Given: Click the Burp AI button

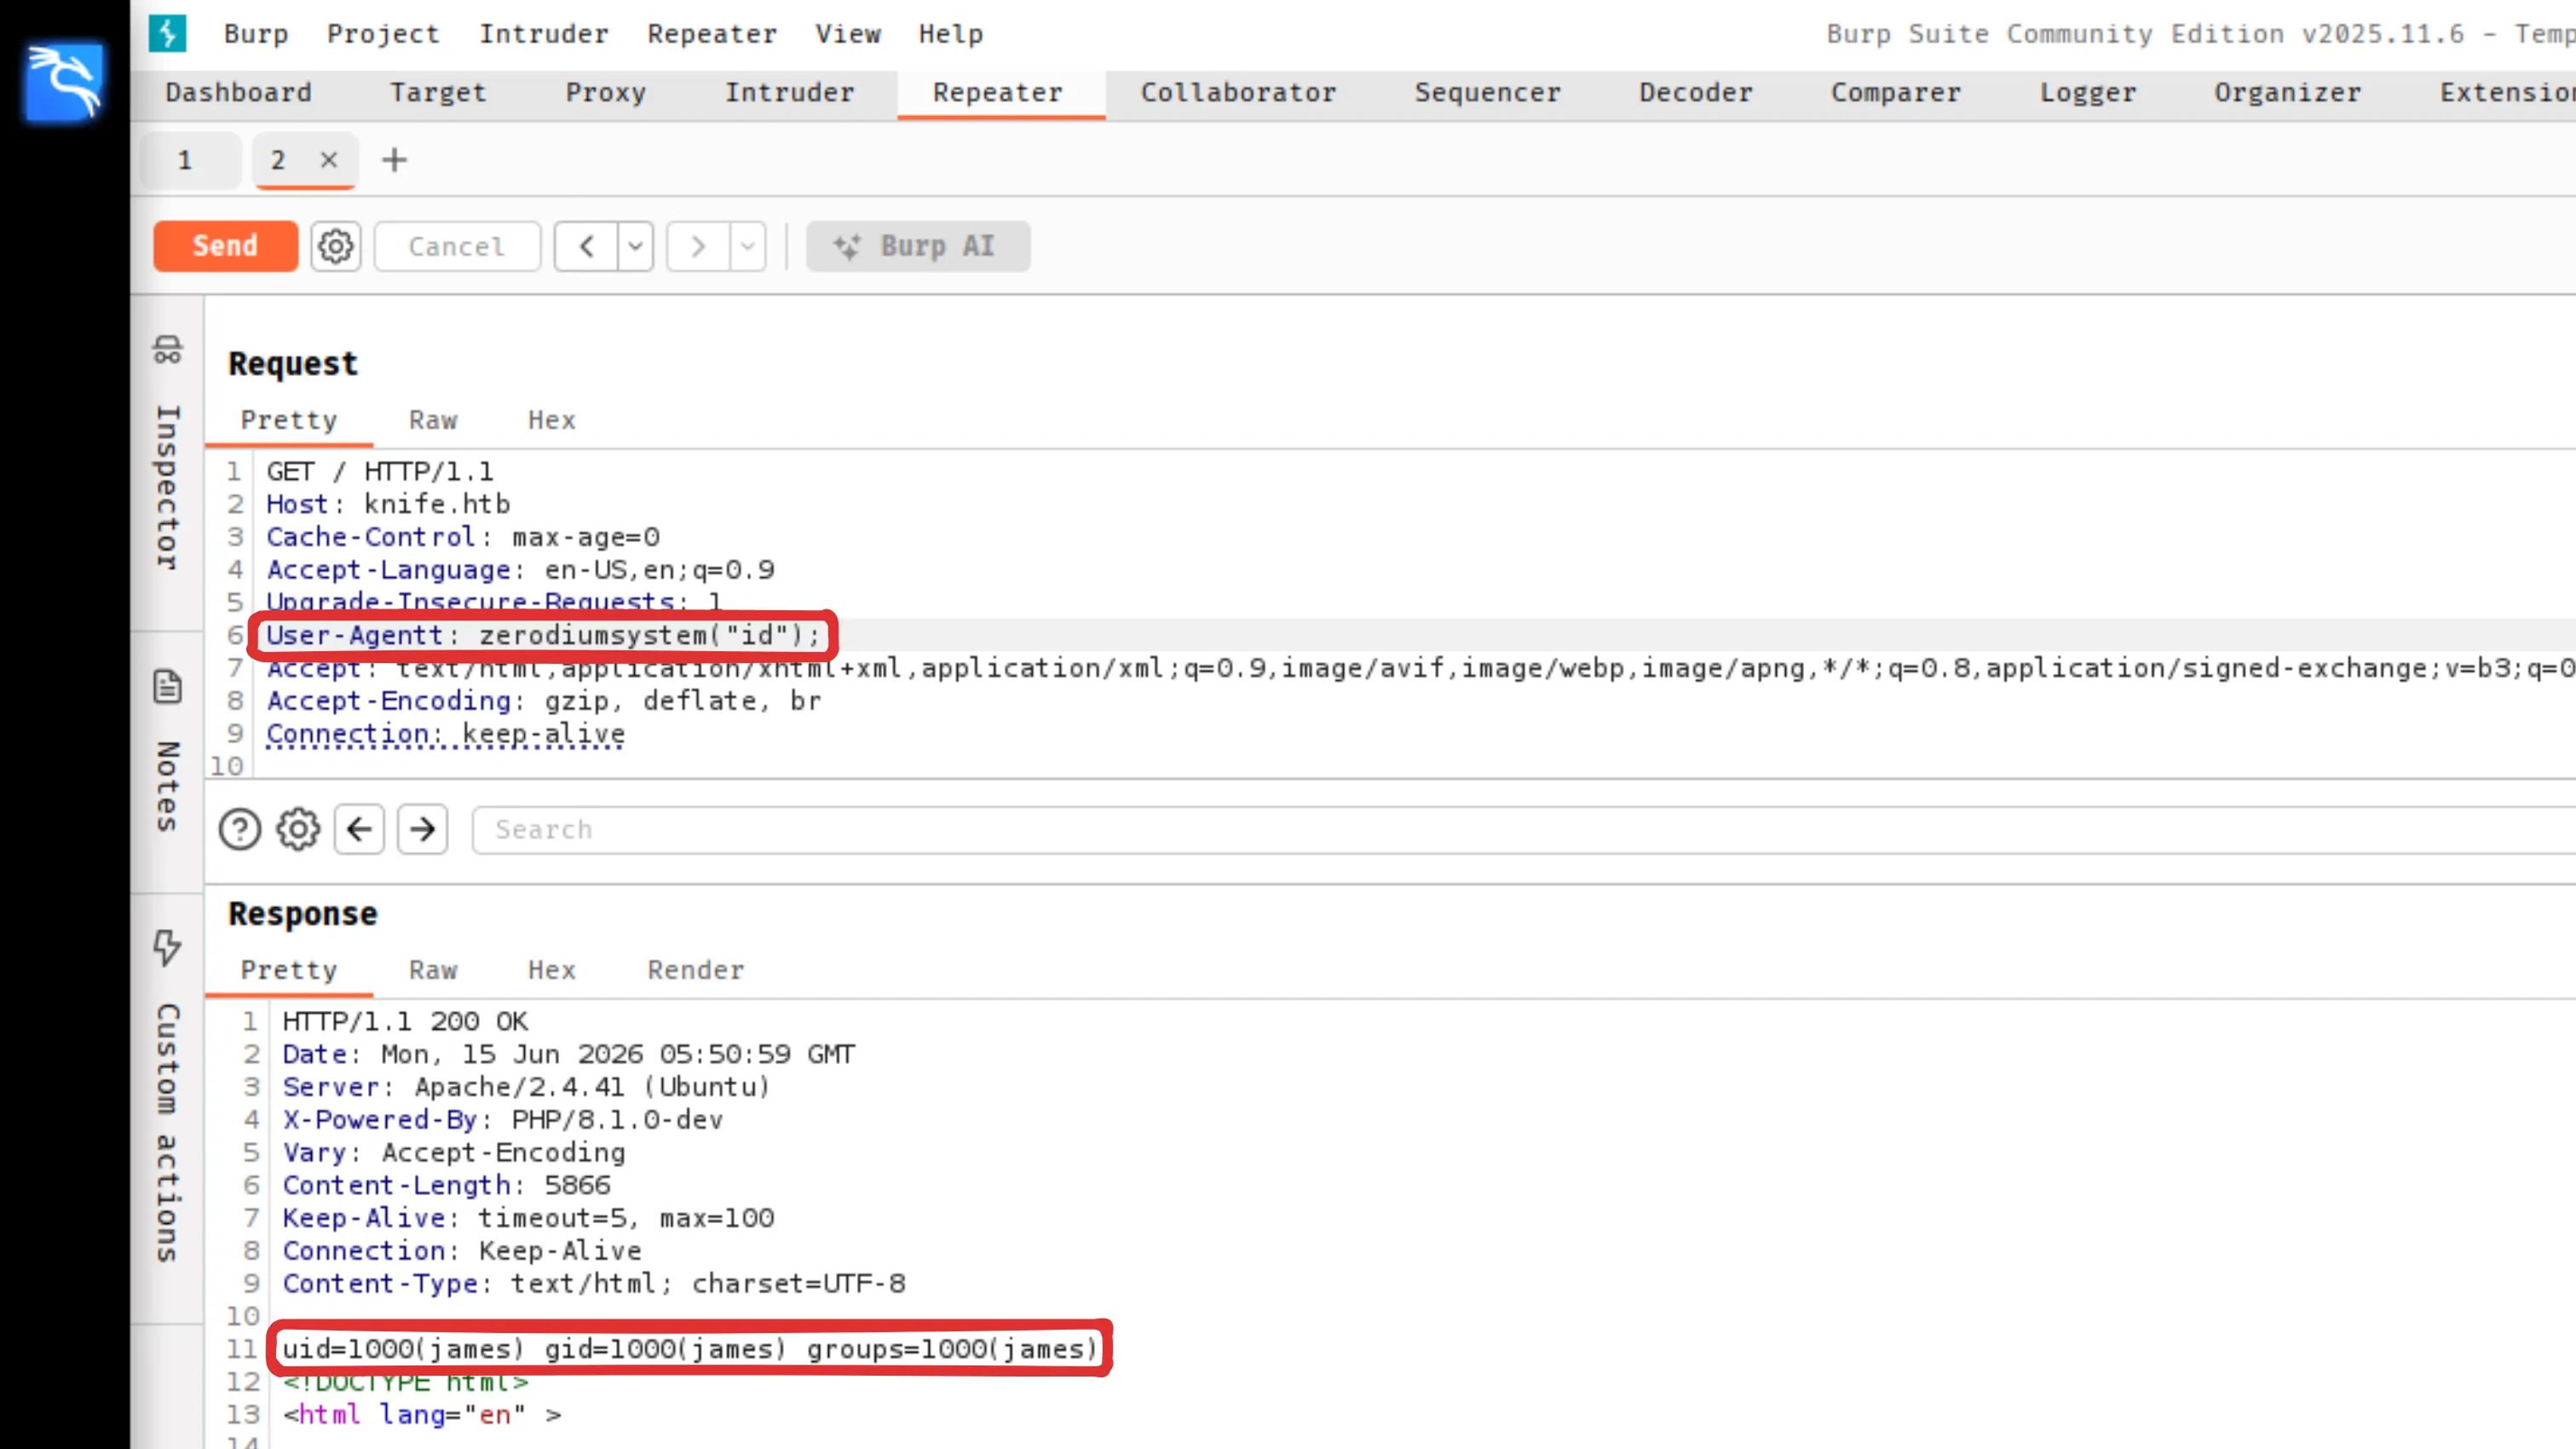Looking at the screenshot, I should (x=918, y=246).
